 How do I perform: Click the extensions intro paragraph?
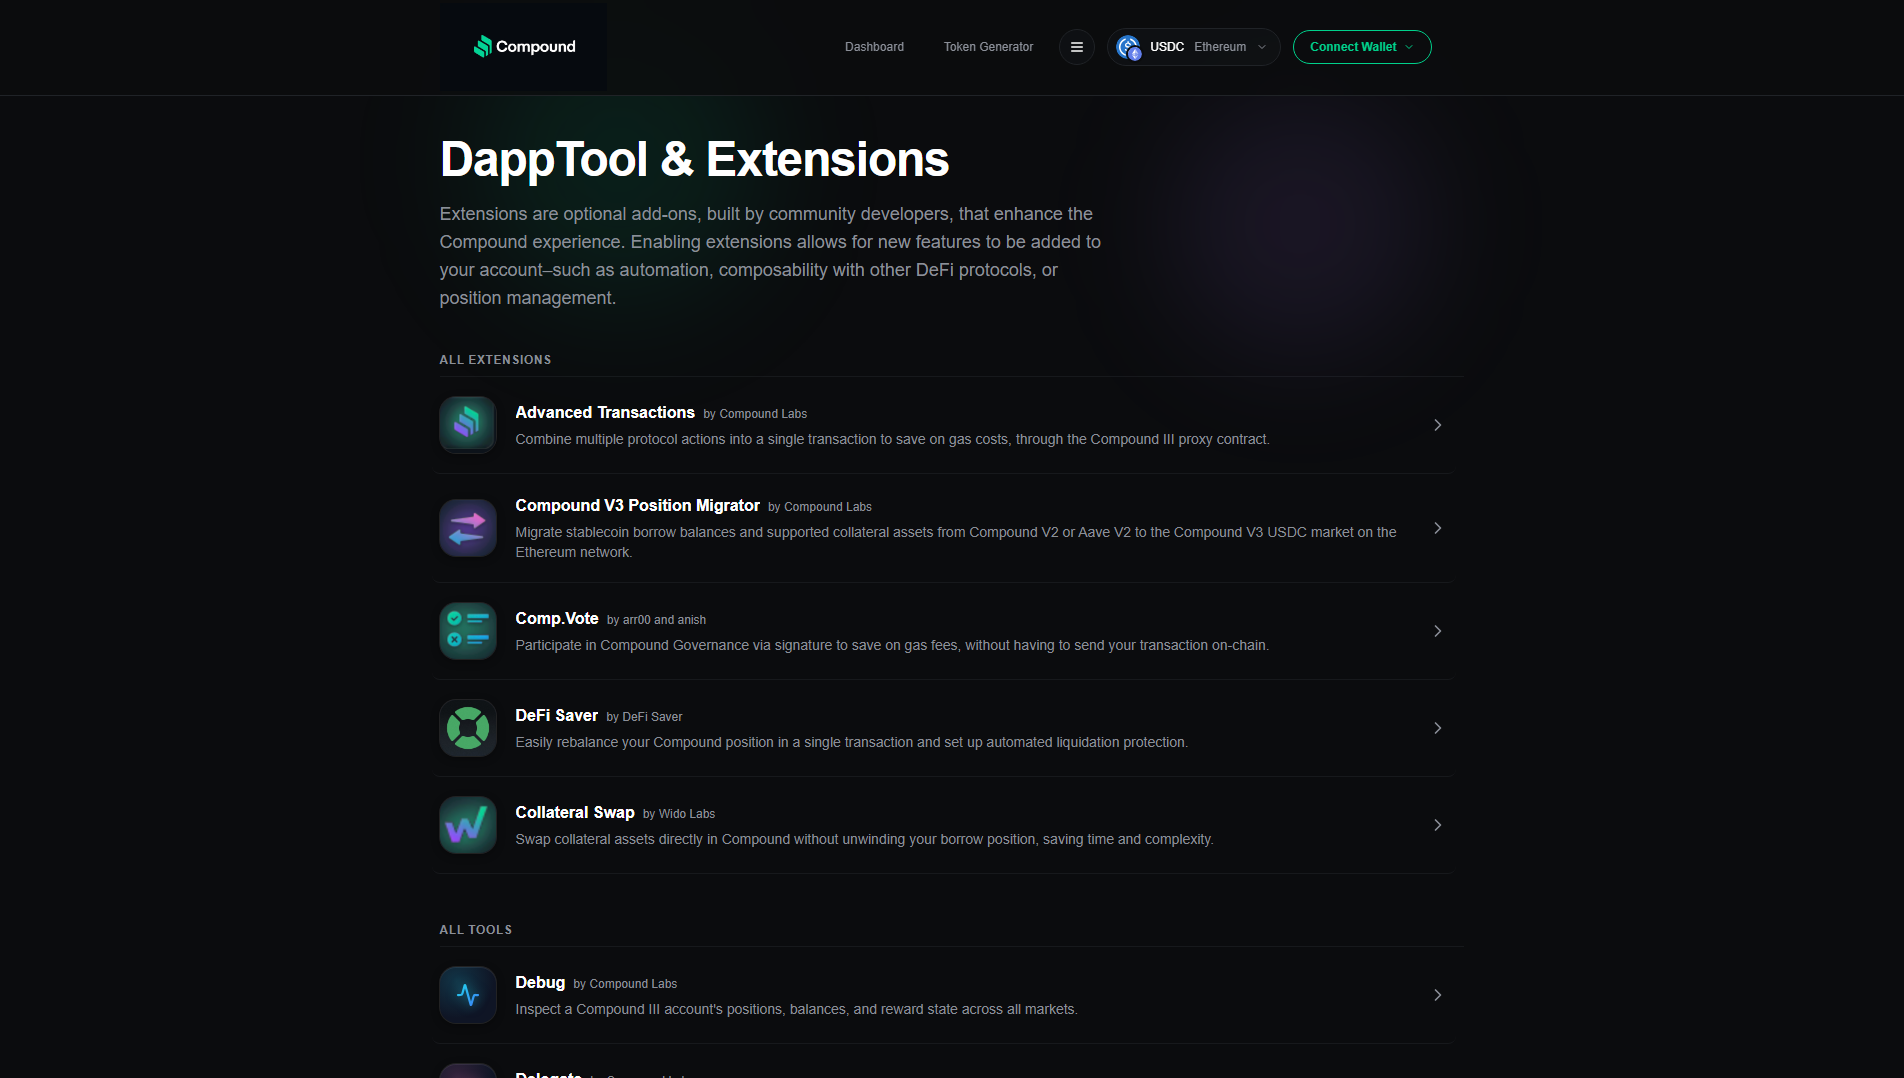770,256
